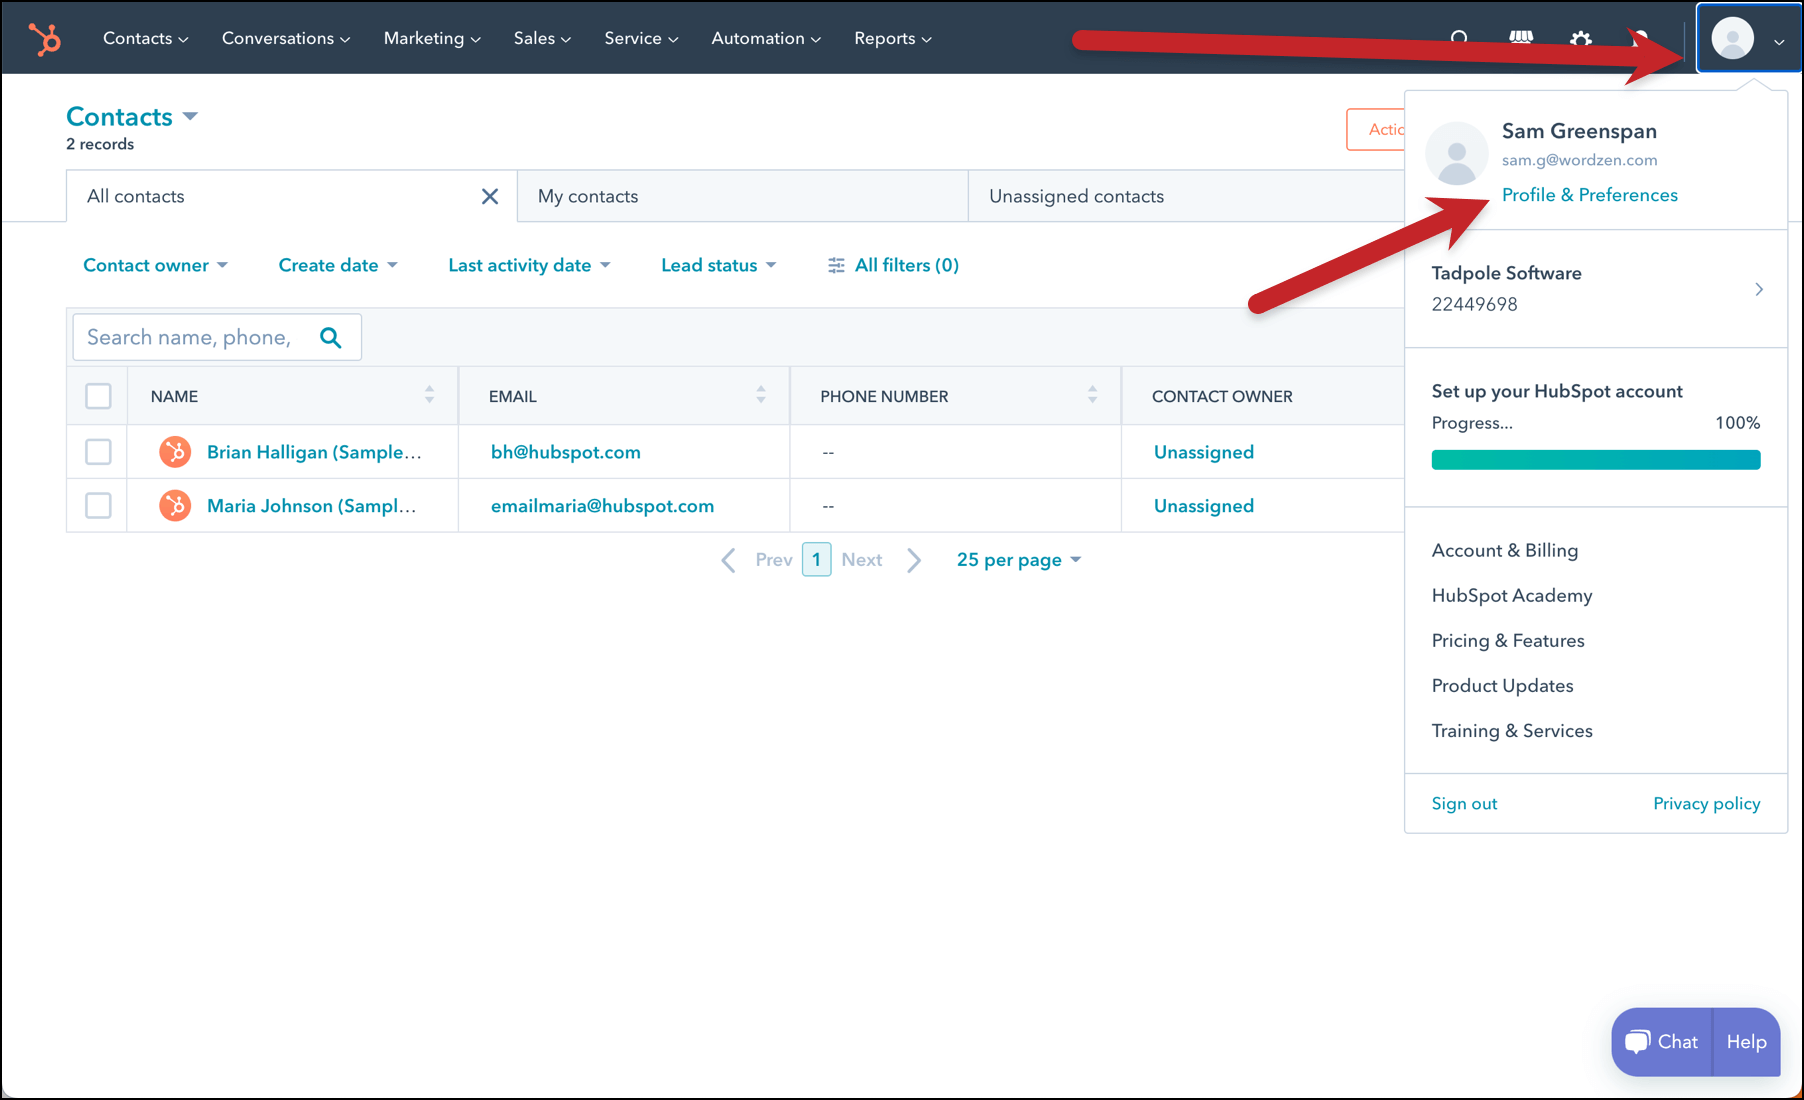Switch to the Unassigned contacts tab
The image size is (1804, 1100).
[1186, 196]
